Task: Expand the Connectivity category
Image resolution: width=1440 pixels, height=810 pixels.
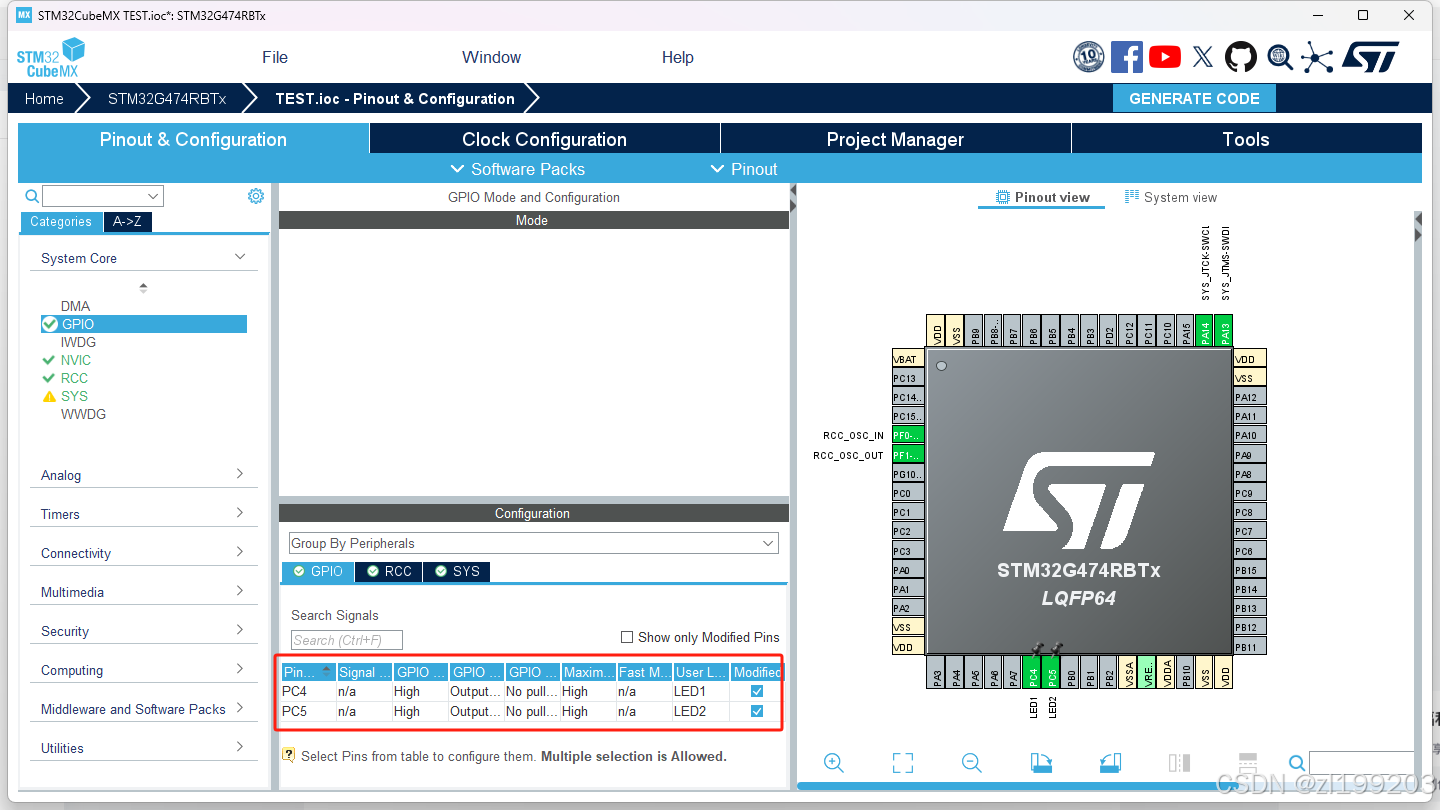Action: [x=143, y=553]
